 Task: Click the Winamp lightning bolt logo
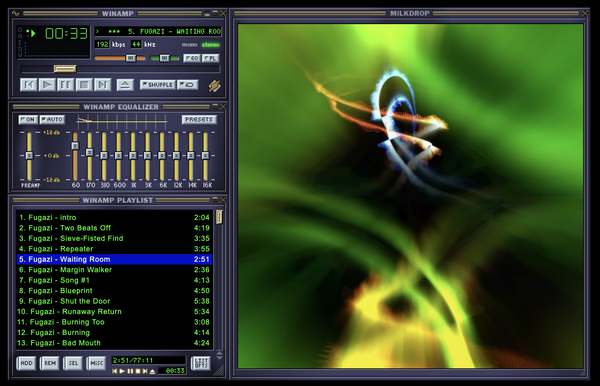pos(214,86)
